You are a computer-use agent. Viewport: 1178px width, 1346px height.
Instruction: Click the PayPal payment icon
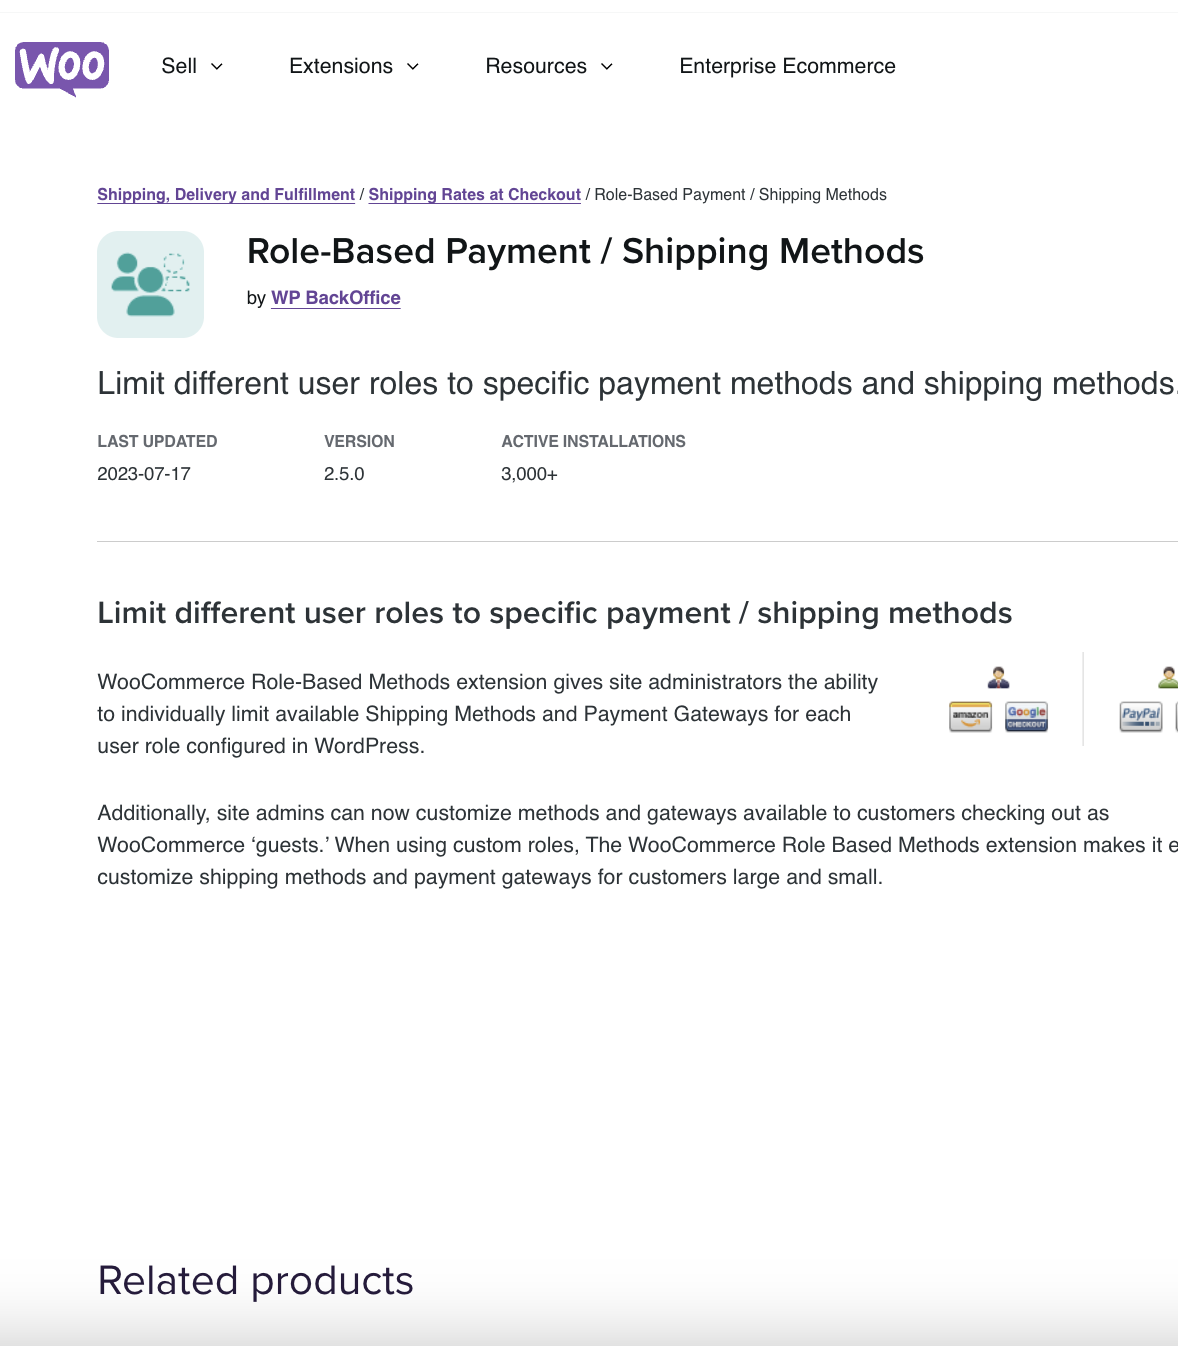pos(1140,715)
